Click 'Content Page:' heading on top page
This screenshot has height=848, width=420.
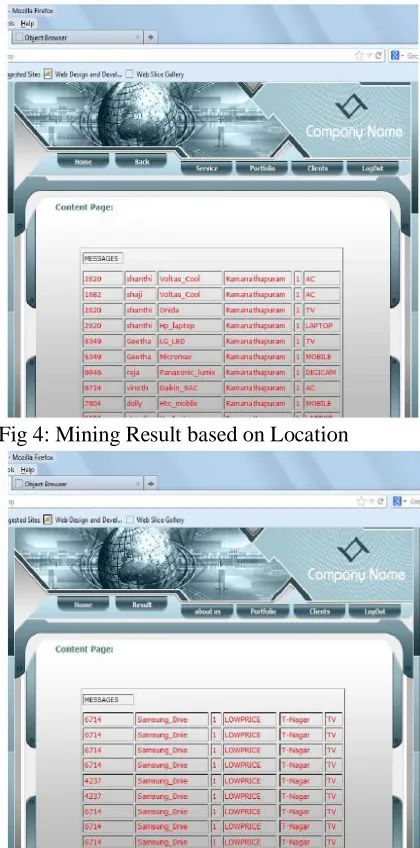(x=84, y=207)
